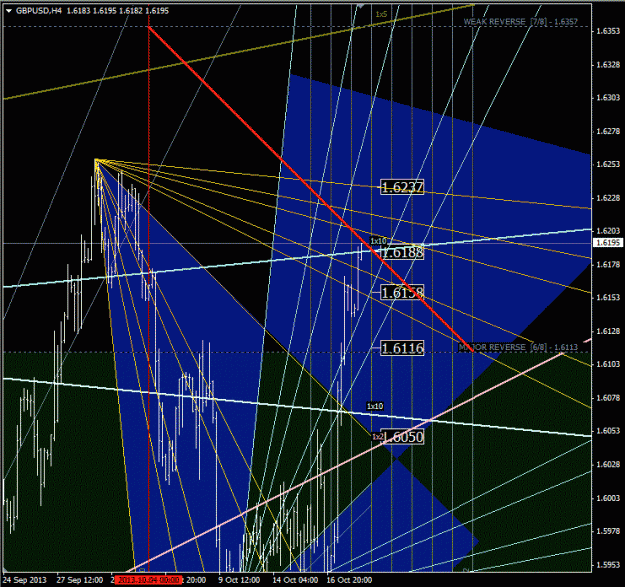Click the 1.6253 price axis label
This screenshot has width=625, height=587.
click(608, 164)
